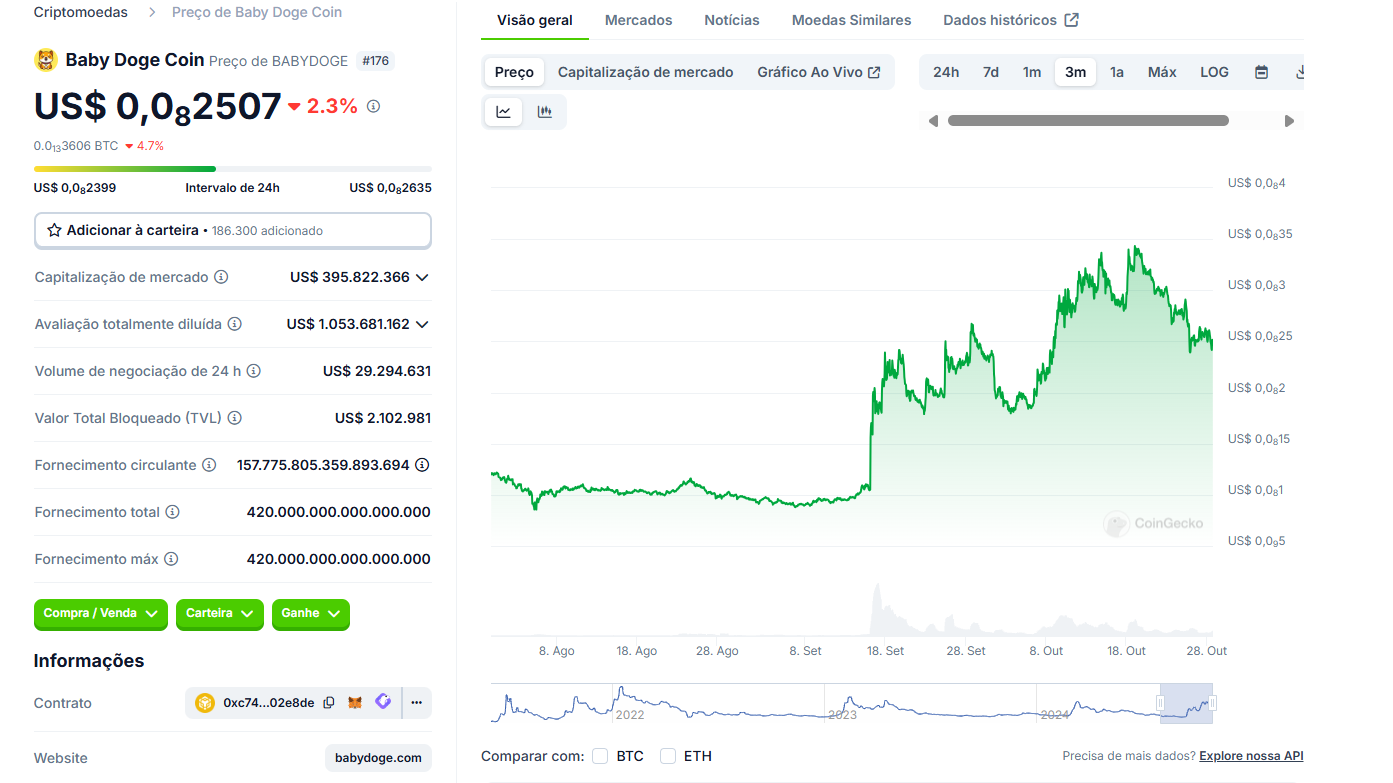The width and height of the screenshot is (1393, 783).
Task: Show info for Volume de negociação de 24 h
Action: pos(254,371)
